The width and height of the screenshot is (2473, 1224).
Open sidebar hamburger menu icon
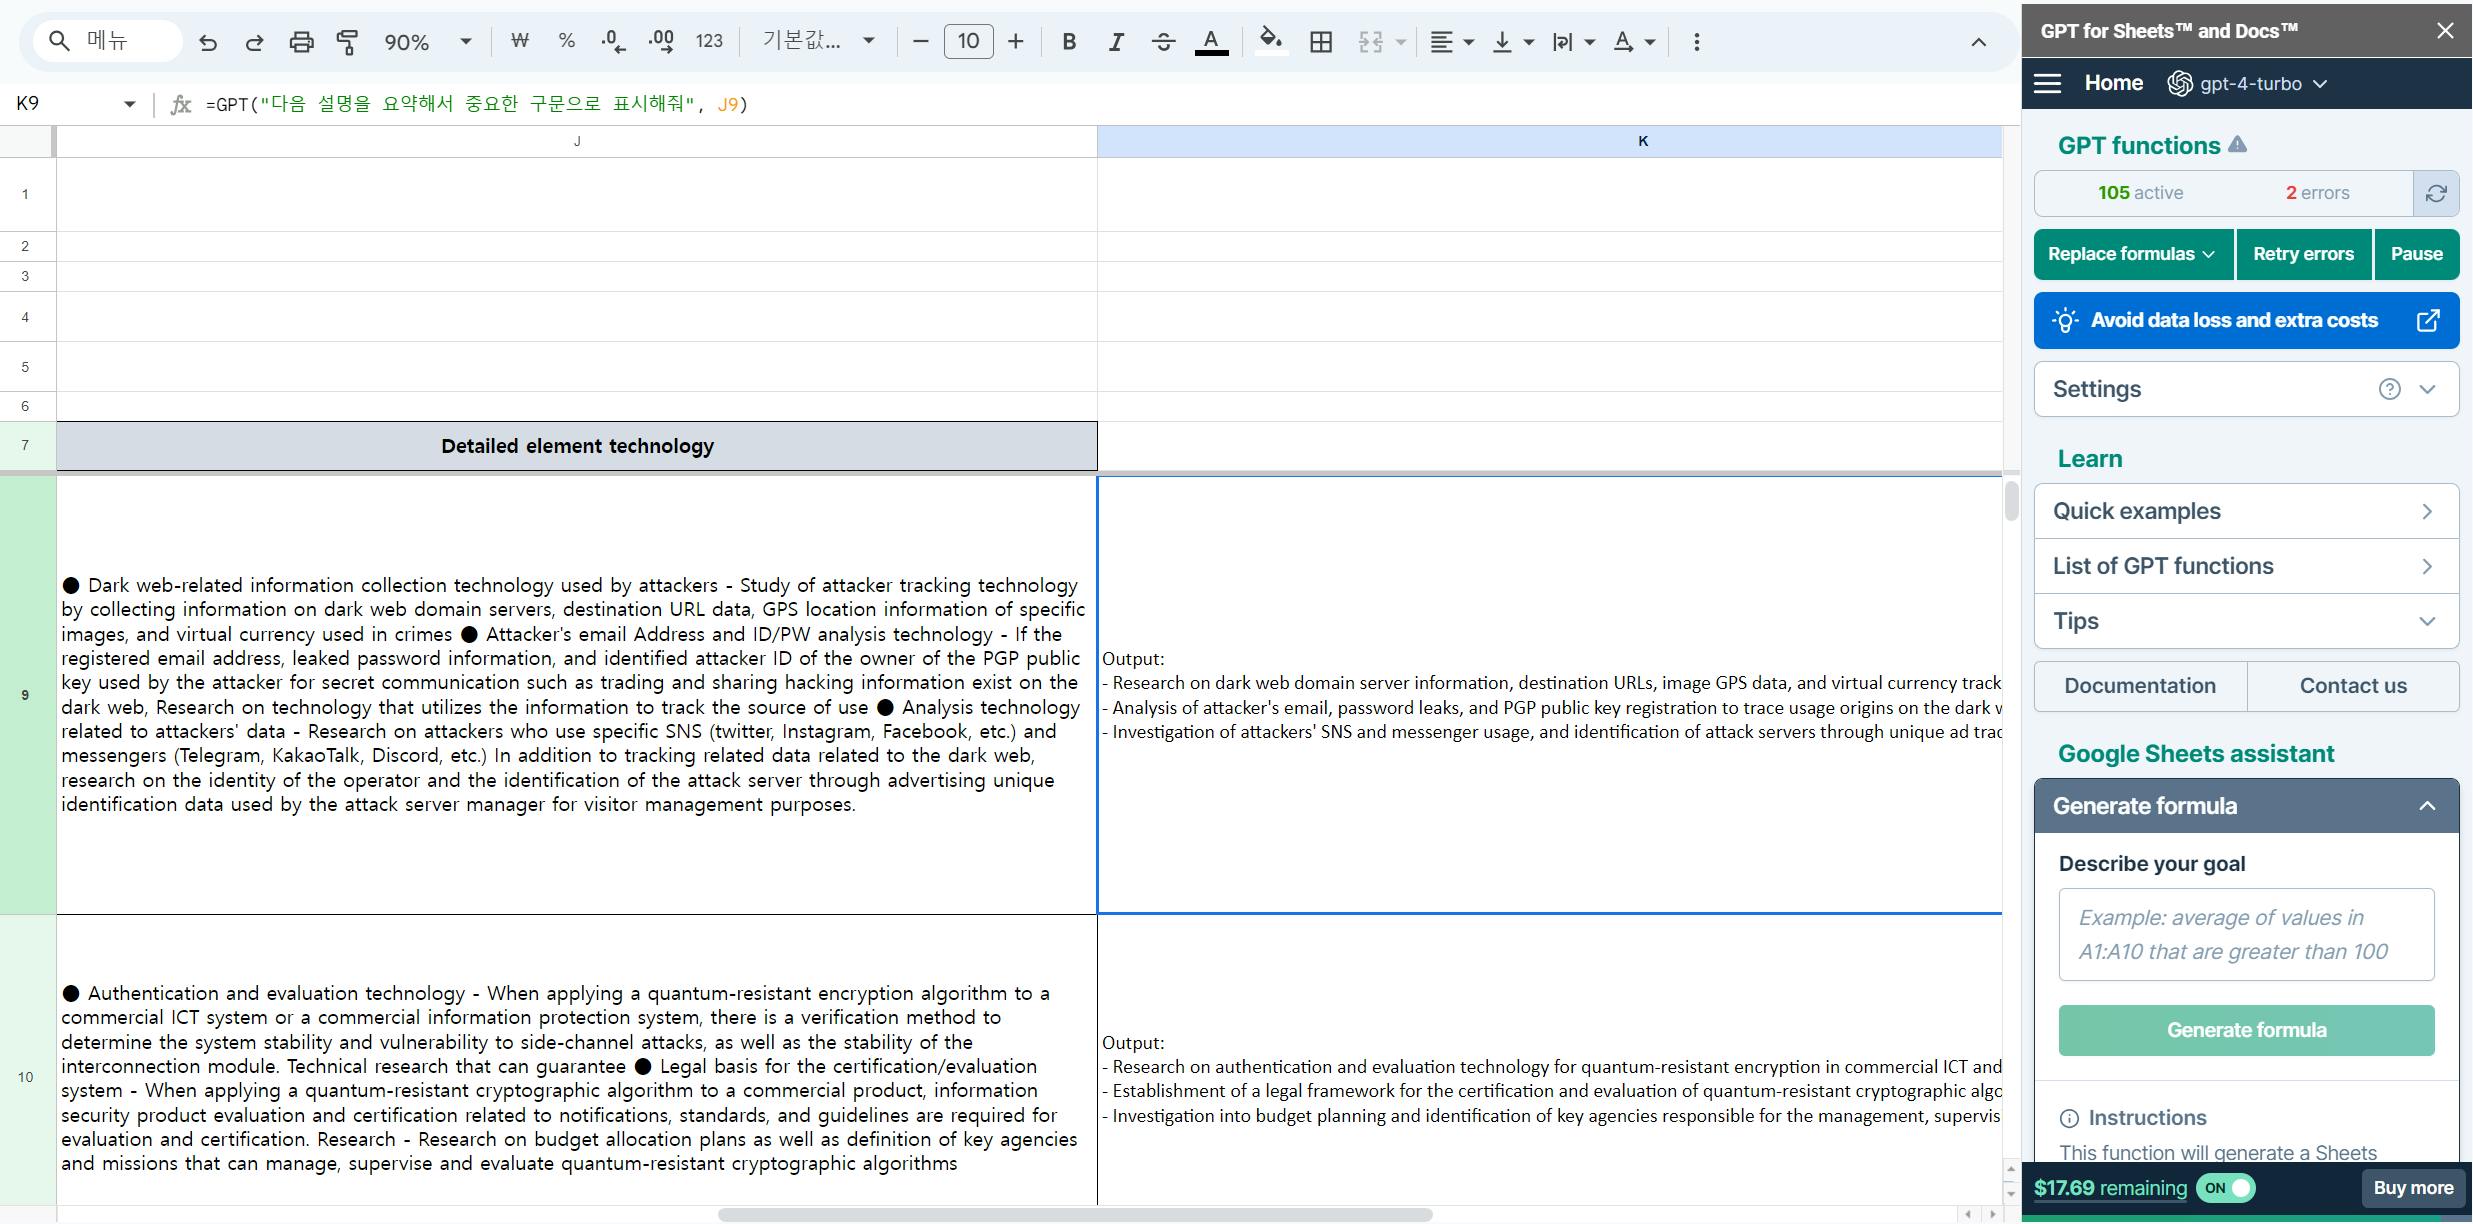coord(2047,84)
